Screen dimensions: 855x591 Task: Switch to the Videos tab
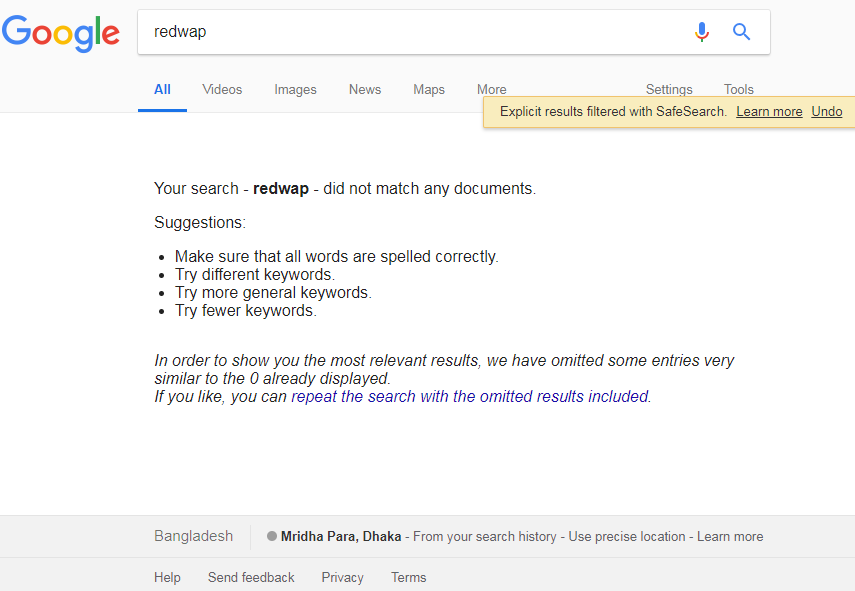click(x=222, y=90)
